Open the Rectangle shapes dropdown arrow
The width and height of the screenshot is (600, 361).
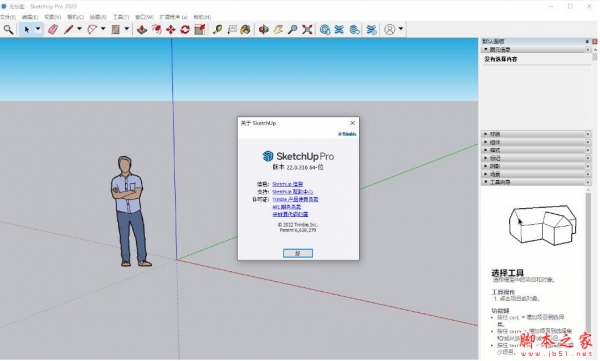[127, 29]
